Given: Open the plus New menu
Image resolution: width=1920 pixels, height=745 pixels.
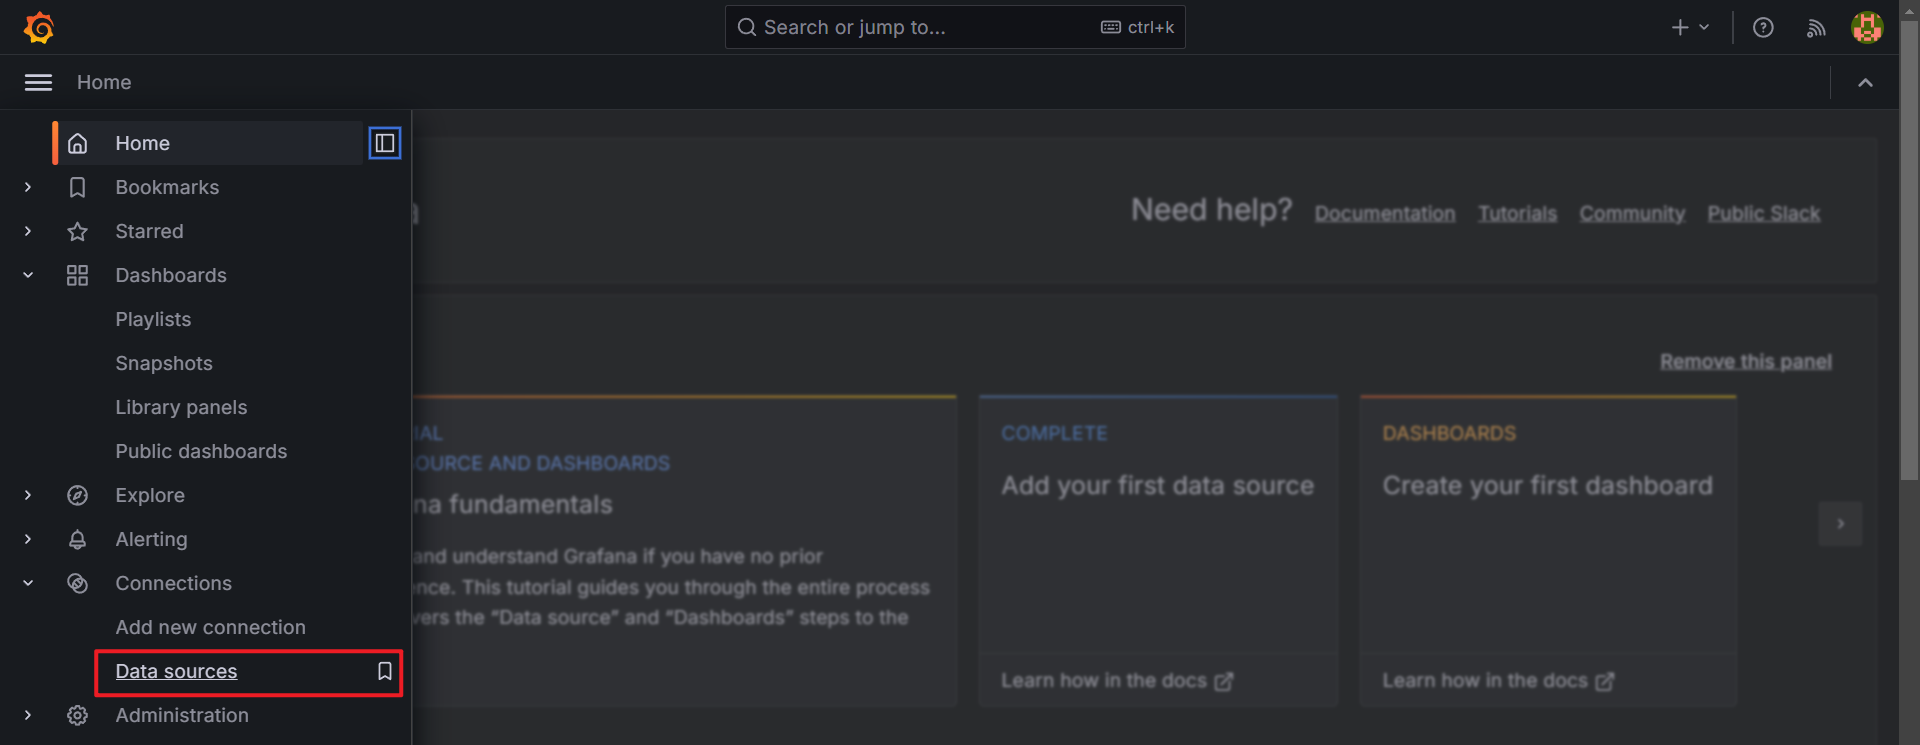Looking at the screenshot, I should (x=1690, y=27).
